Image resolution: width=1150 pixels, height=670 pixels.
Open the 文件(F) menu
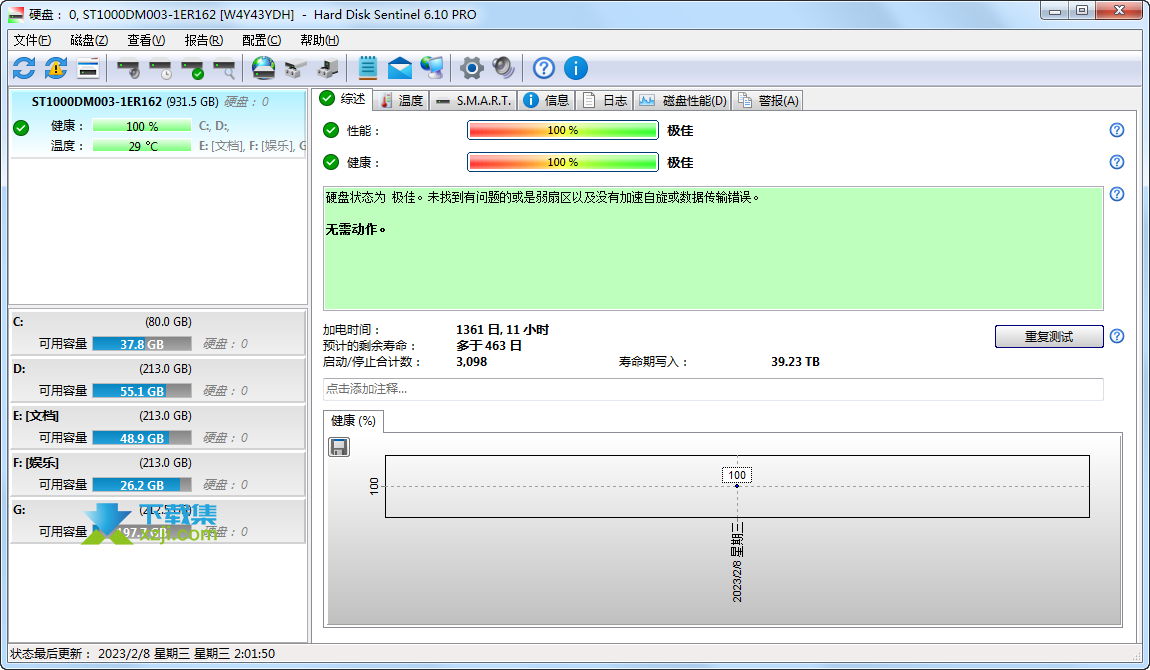[32, 40]
